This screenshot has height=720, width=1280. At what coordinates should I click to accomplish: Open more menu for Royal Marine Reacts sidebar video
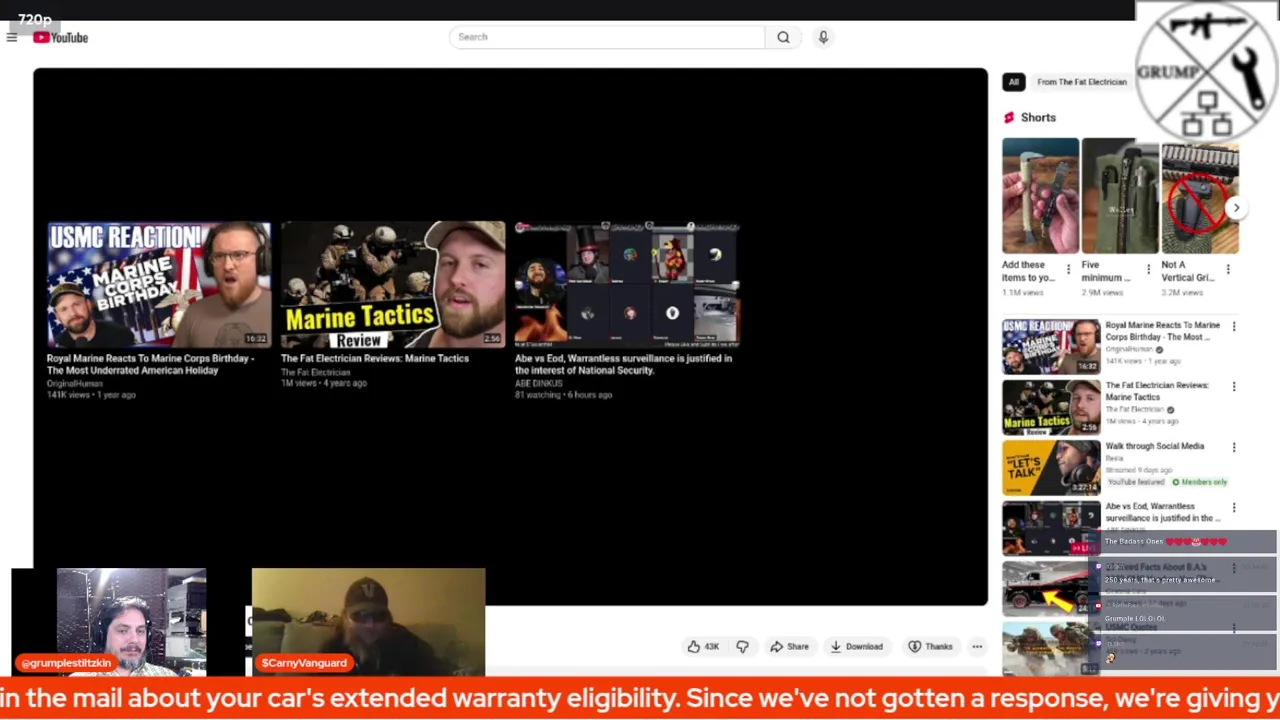(1234, 327)
